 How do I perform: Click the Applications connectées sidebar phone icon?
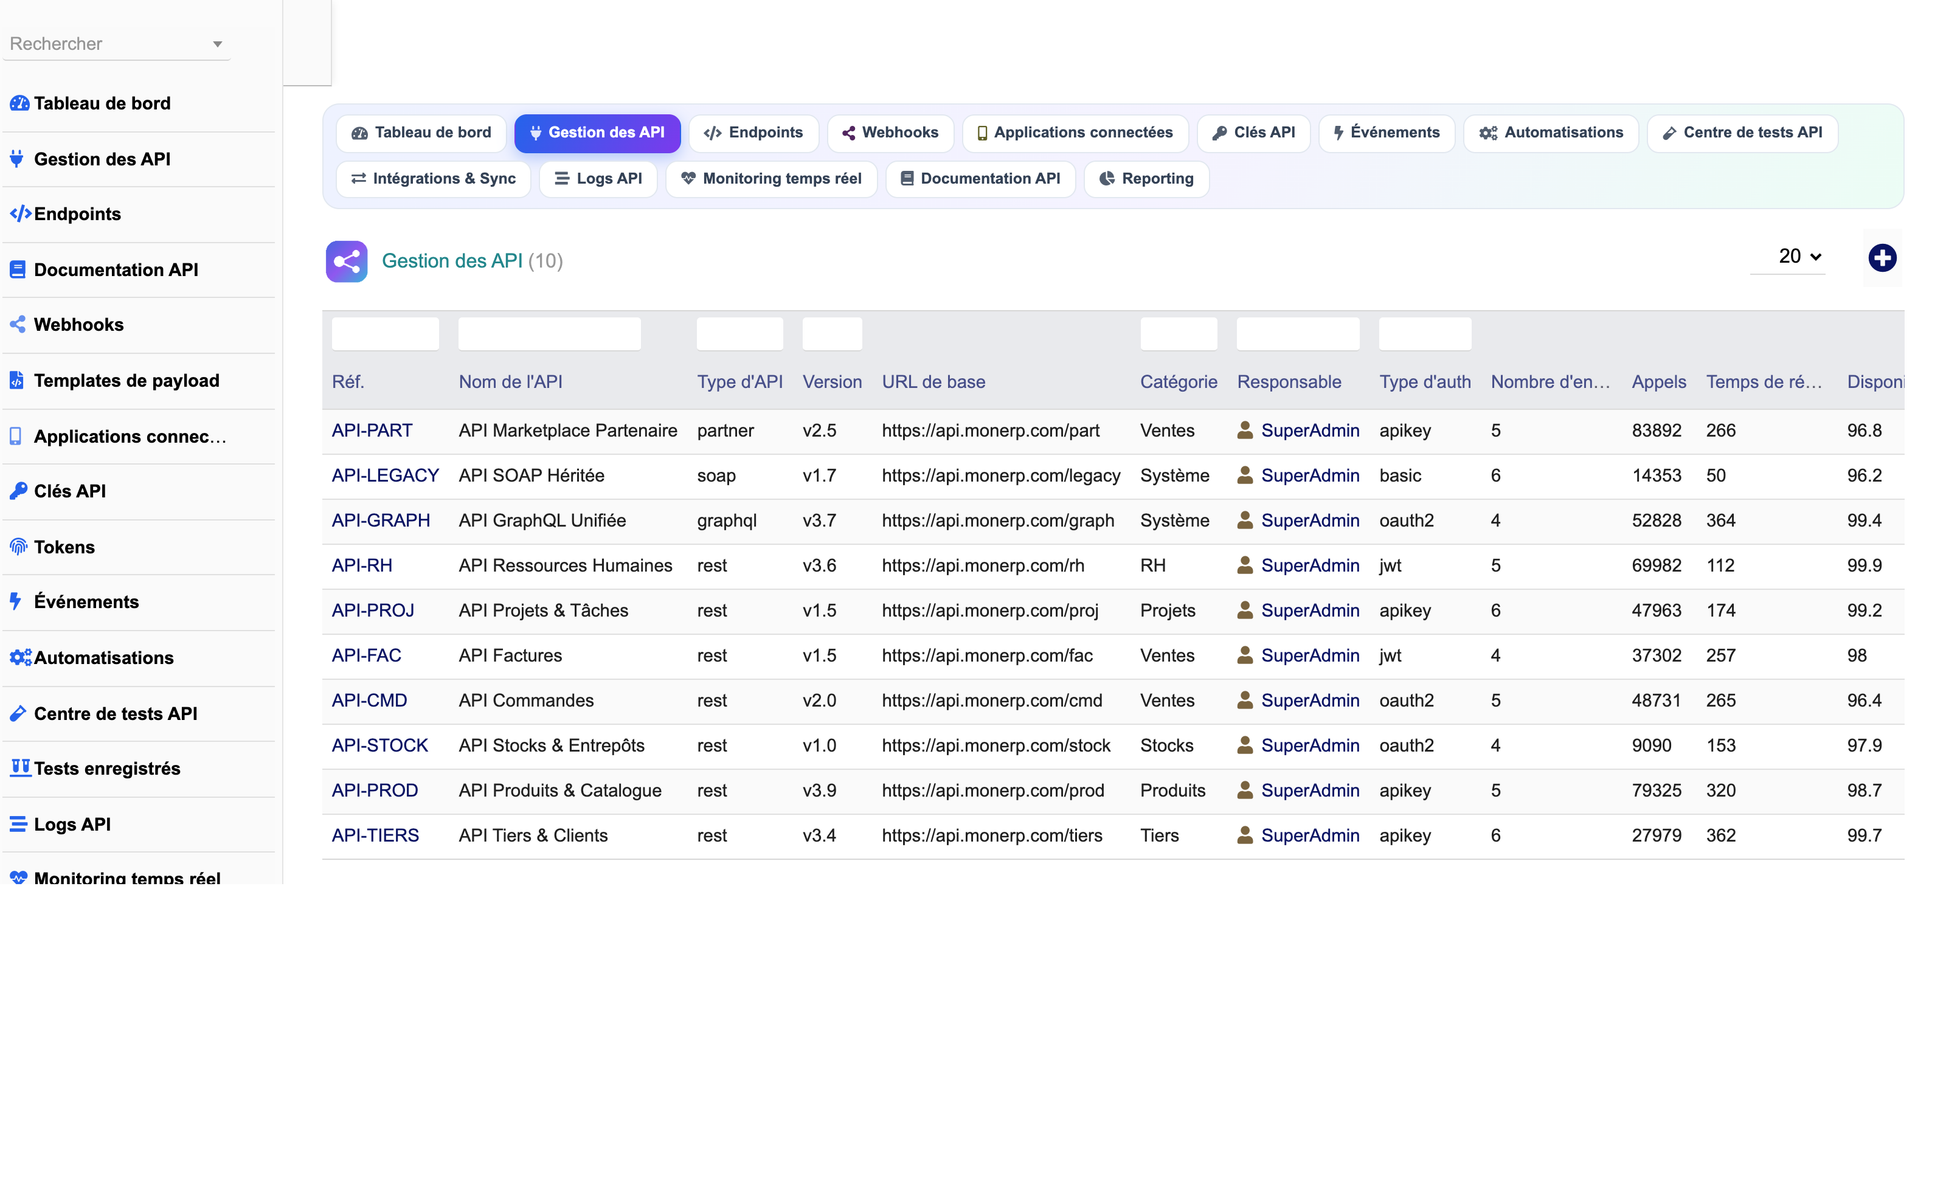(15, 436)
